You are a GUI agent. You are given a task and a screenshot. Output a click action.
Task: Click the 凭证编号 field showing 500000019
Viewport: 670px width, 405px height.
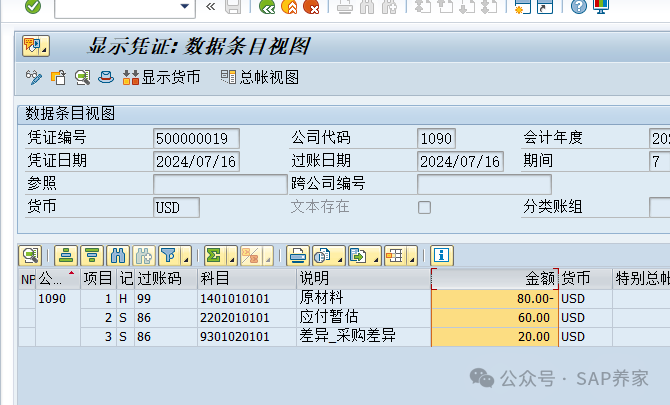196,138
